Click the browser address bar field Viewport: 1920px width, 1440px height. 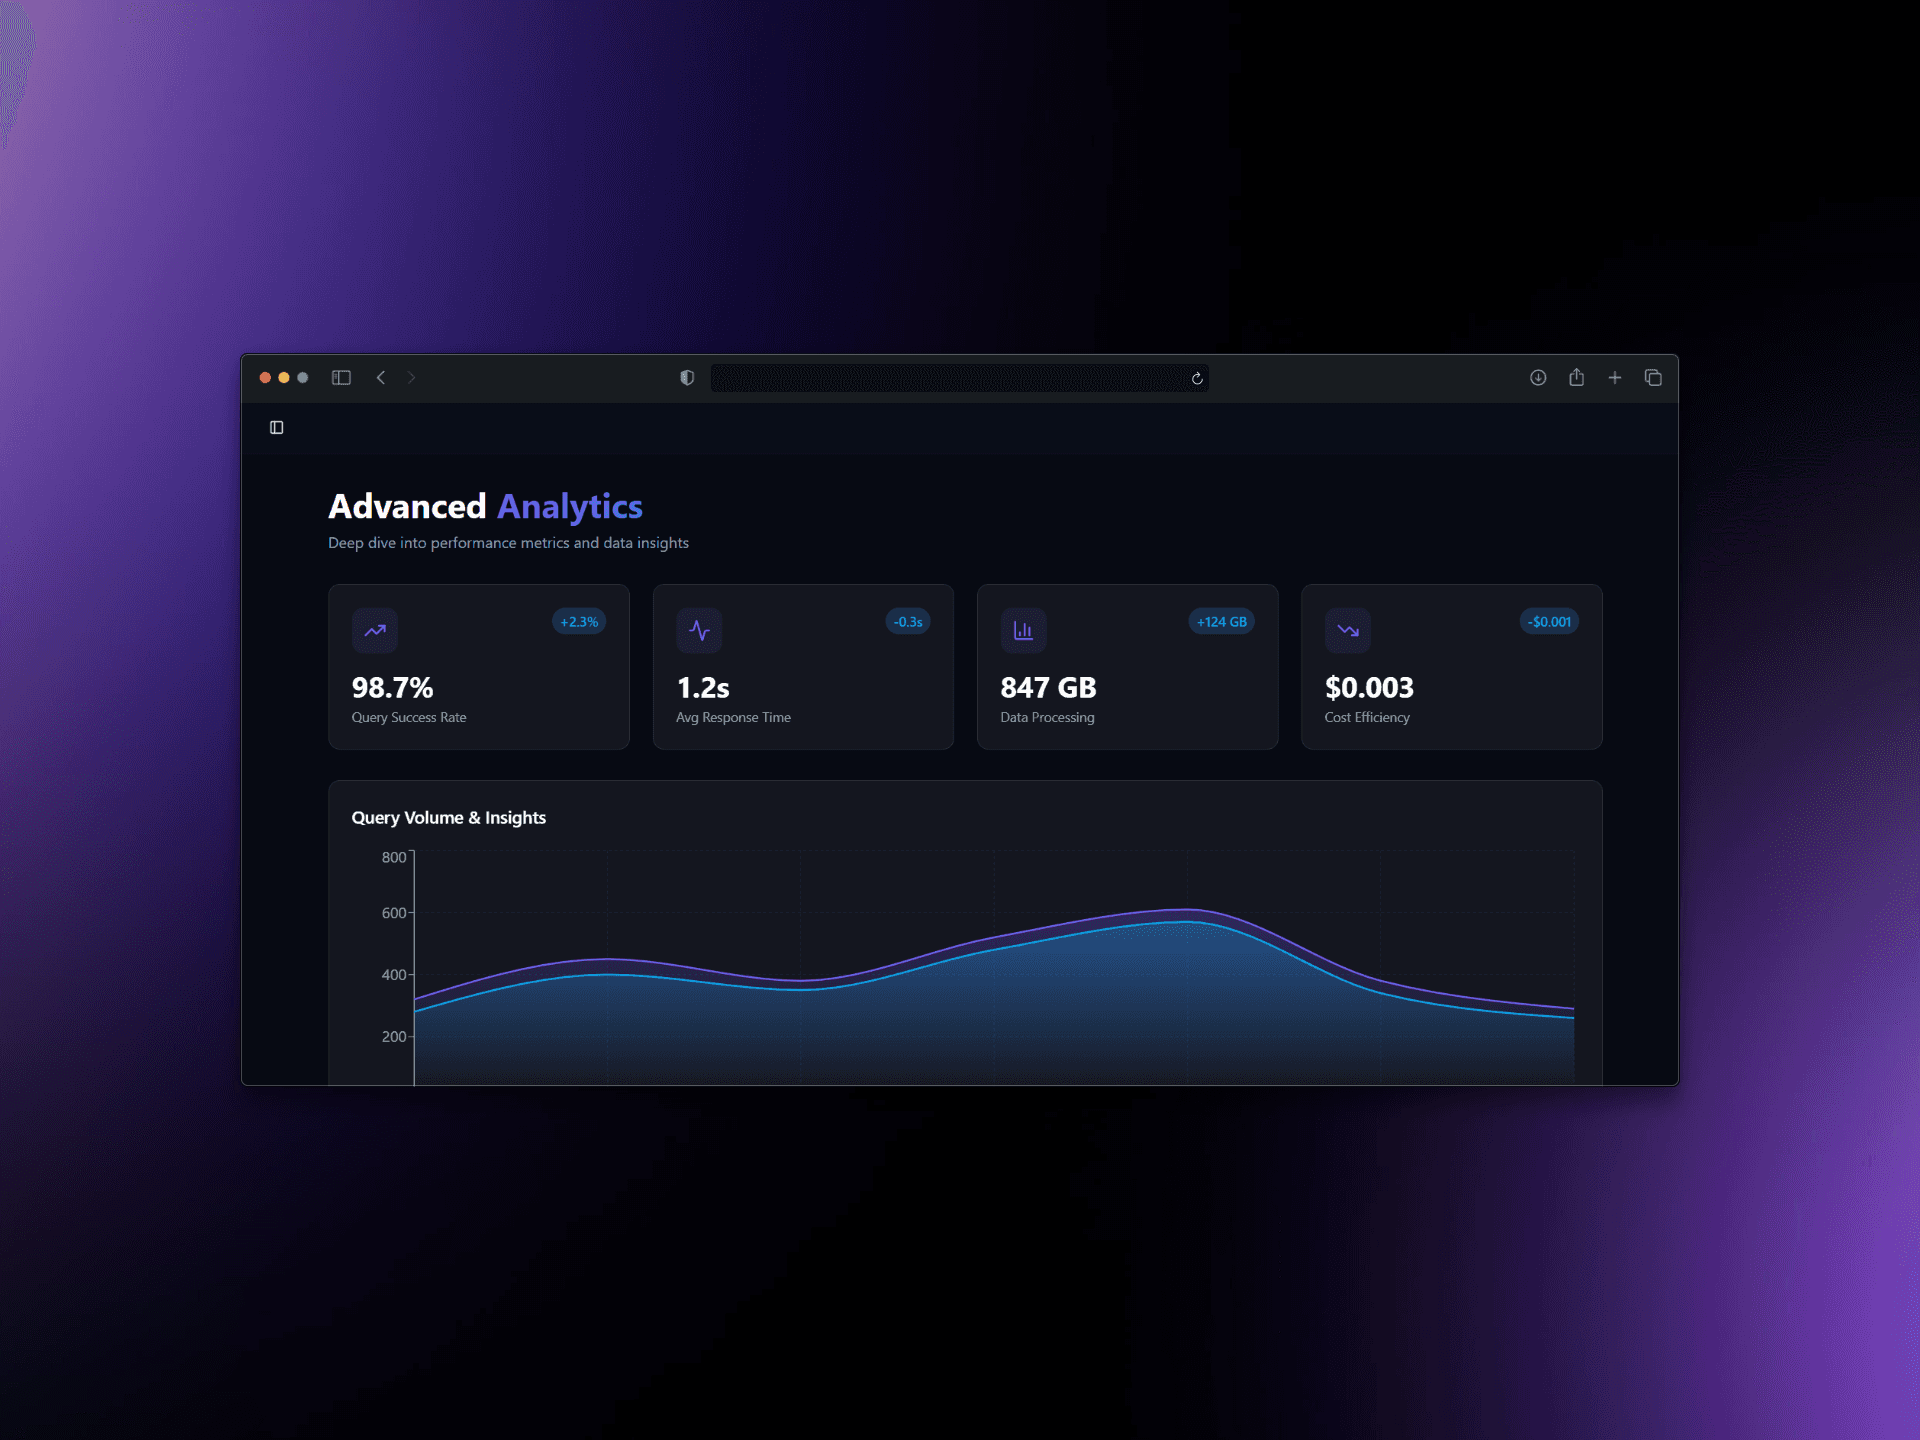948,378
